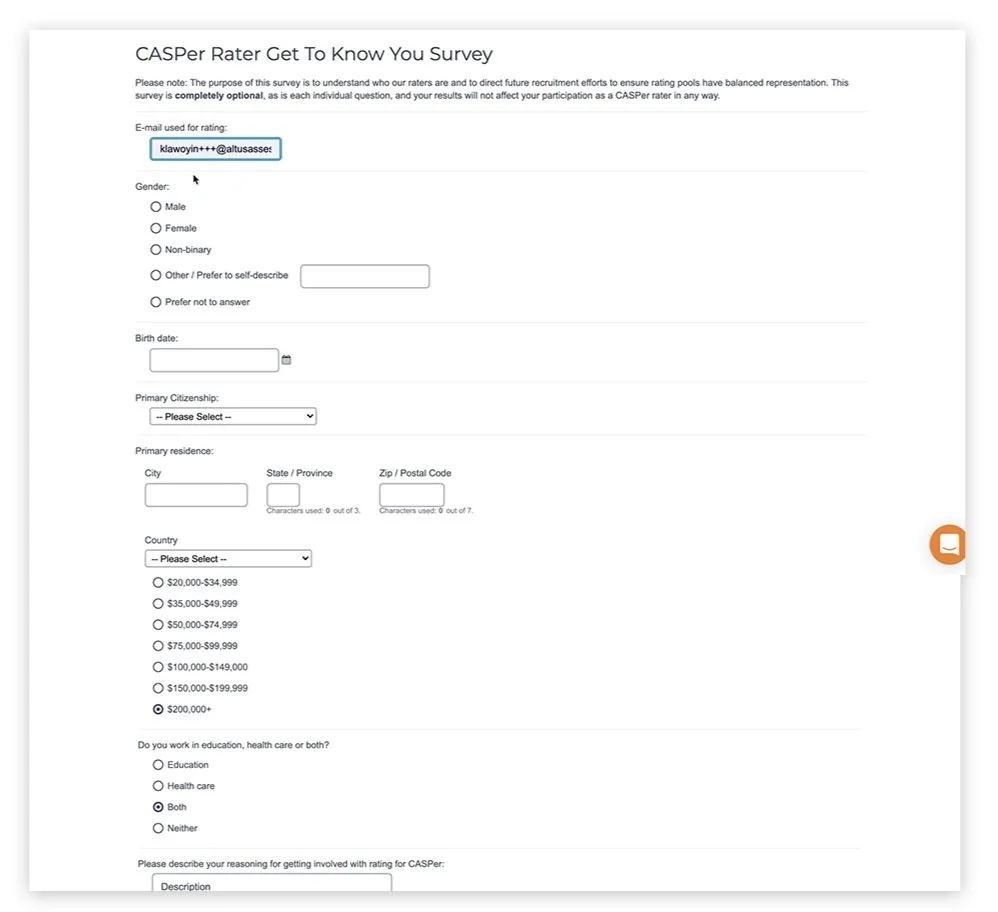
Task: Choose the $100,000-$149,000 income range
Action: [x=158, y=667]
